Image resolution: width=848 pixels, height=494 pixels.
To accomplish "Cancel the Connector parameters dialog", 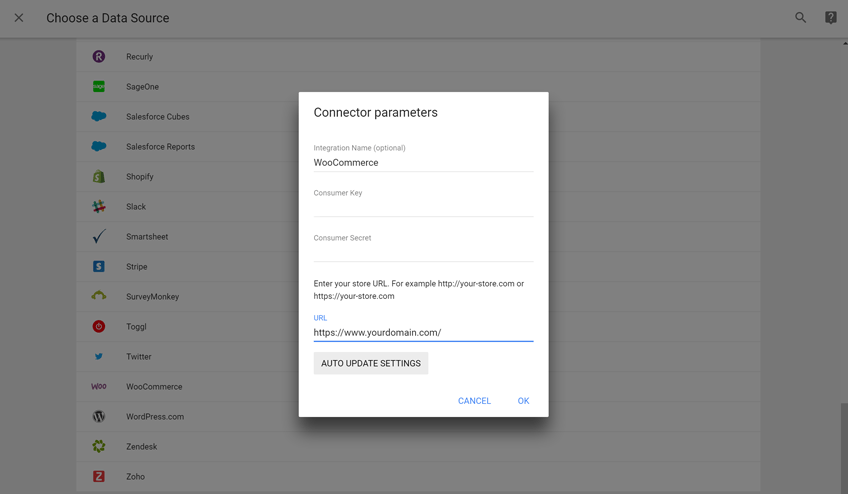I will [474, 401].
